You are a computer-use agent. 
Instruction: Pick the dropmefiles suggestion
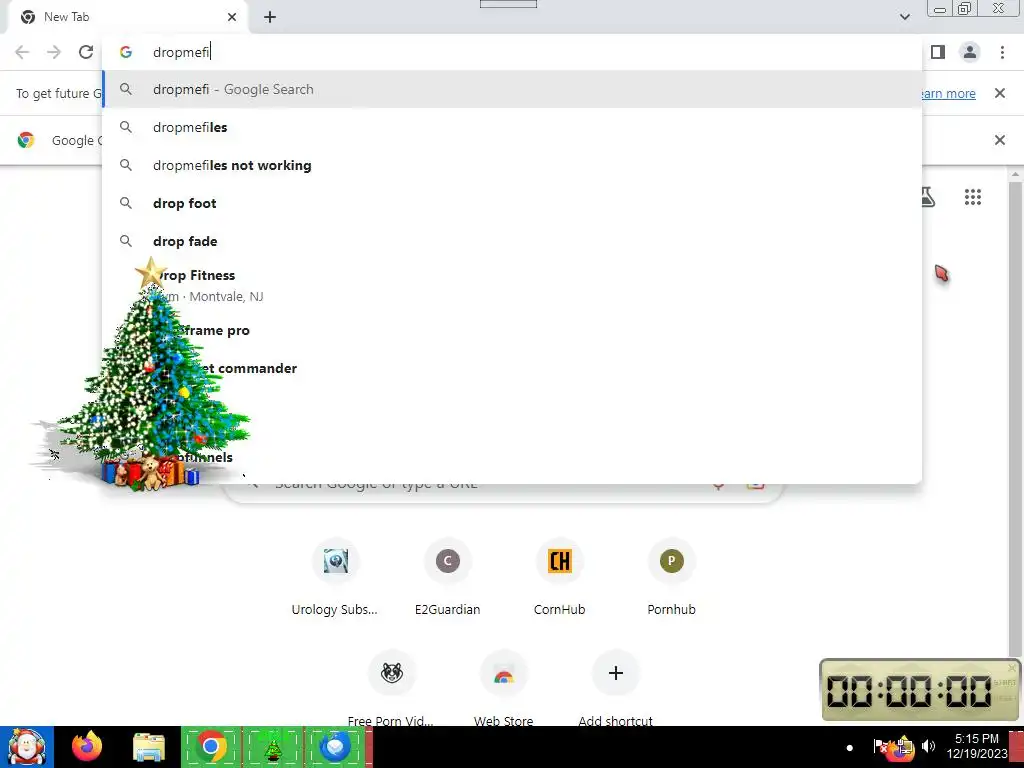[x=512, y=127]
